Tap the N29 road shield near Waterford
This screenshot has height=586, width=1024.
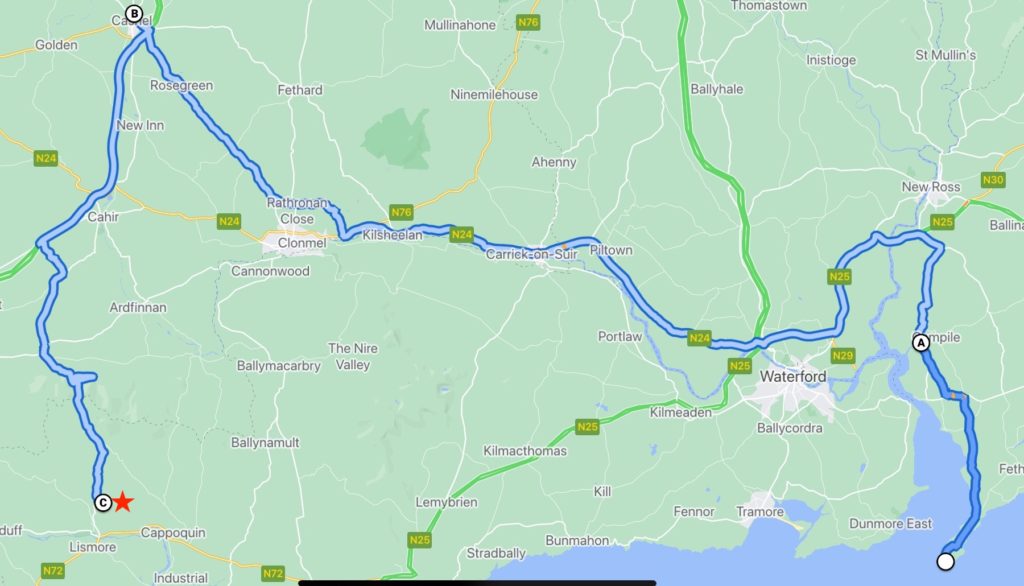click(x=842, y=355)
